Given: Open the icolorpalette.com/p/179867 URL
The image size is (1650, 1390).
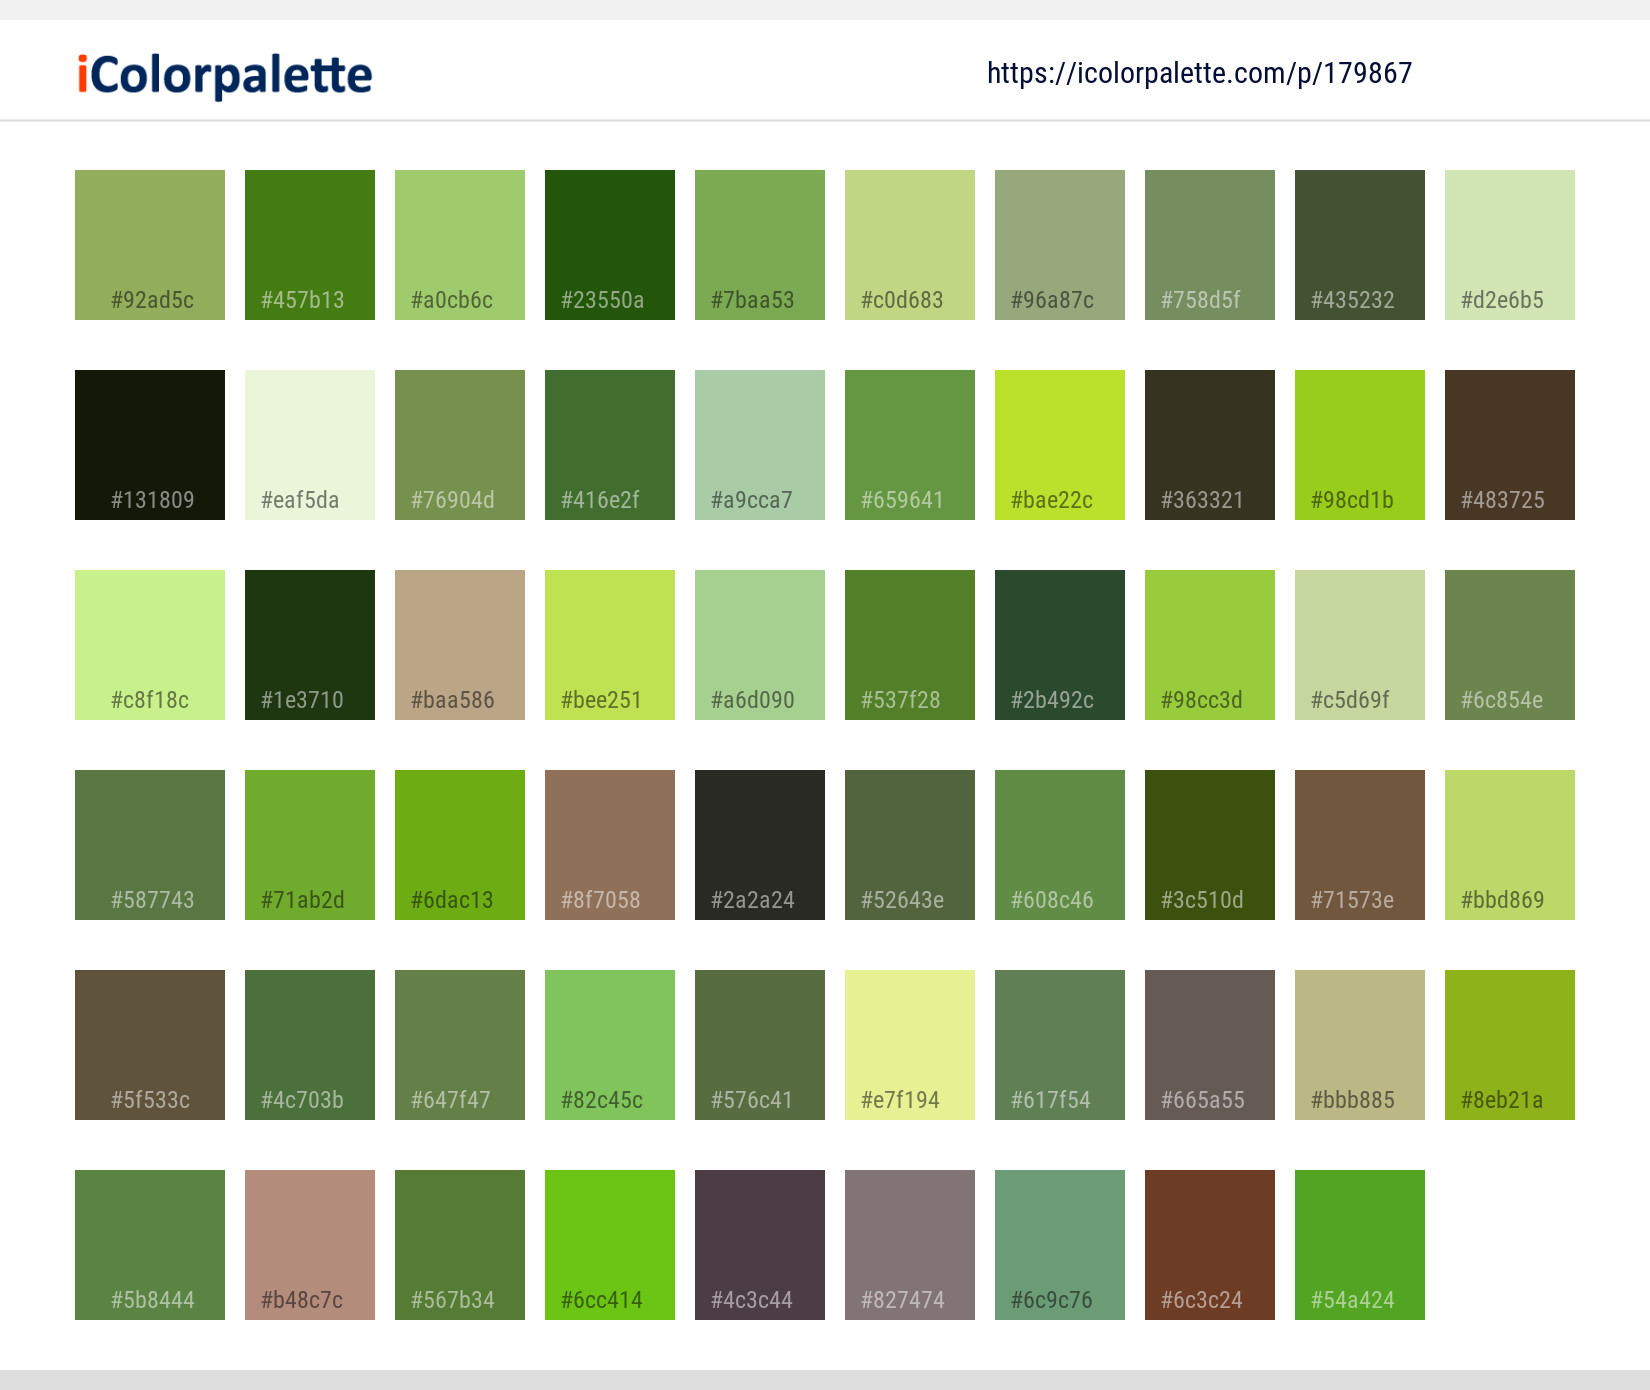Looking at the screenshot, I should pos(1199,73).
